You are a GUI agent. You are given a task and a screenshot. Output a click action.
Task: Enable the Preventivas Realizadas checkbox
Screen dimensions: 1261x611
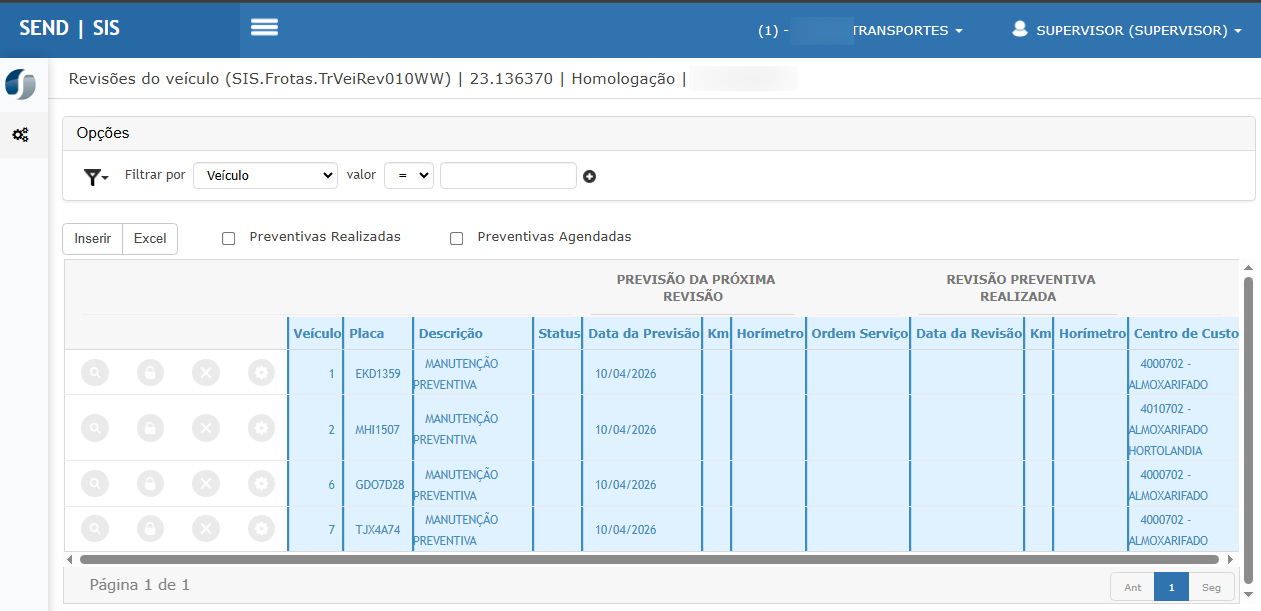pyautogui.click(x=228, y=238)
